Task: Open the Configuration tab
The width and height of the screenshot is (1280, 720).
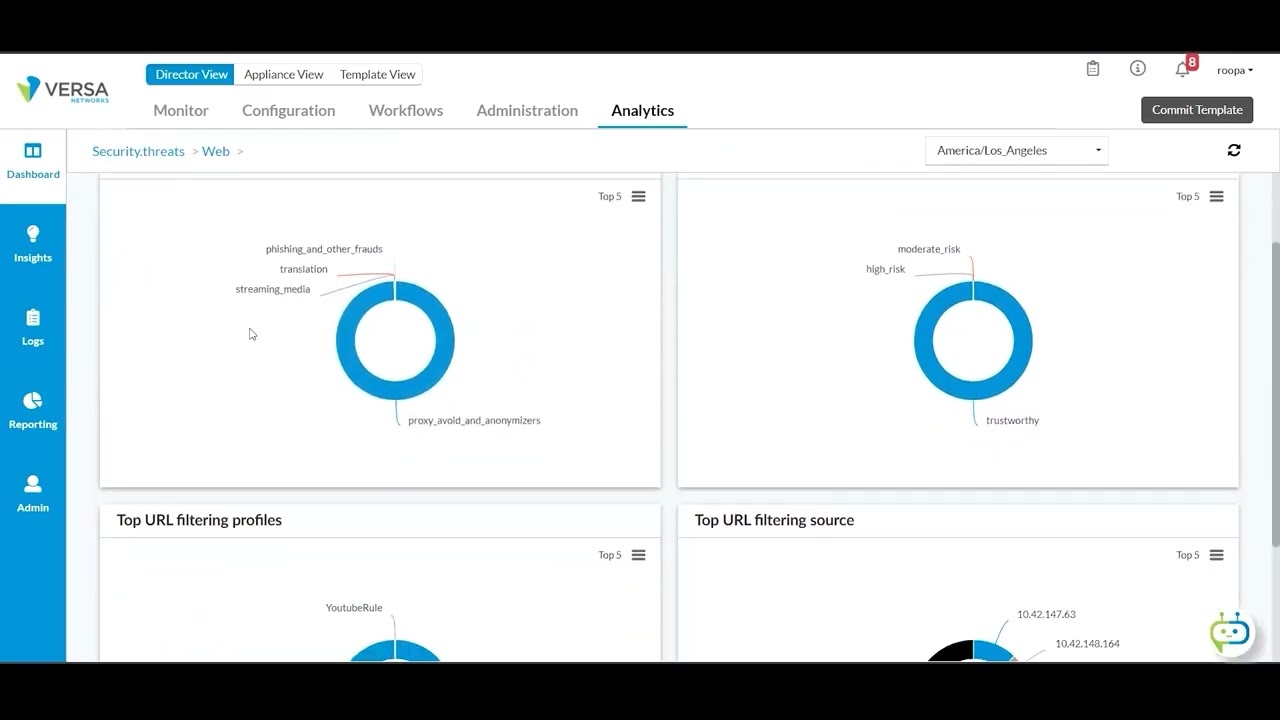Action: (288, 110)
